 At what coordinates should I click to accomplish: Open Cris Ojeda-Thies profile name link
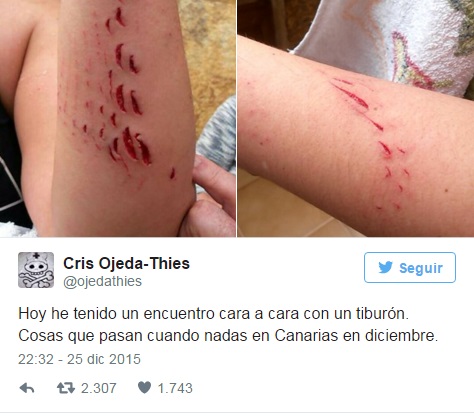click(127, 263)
